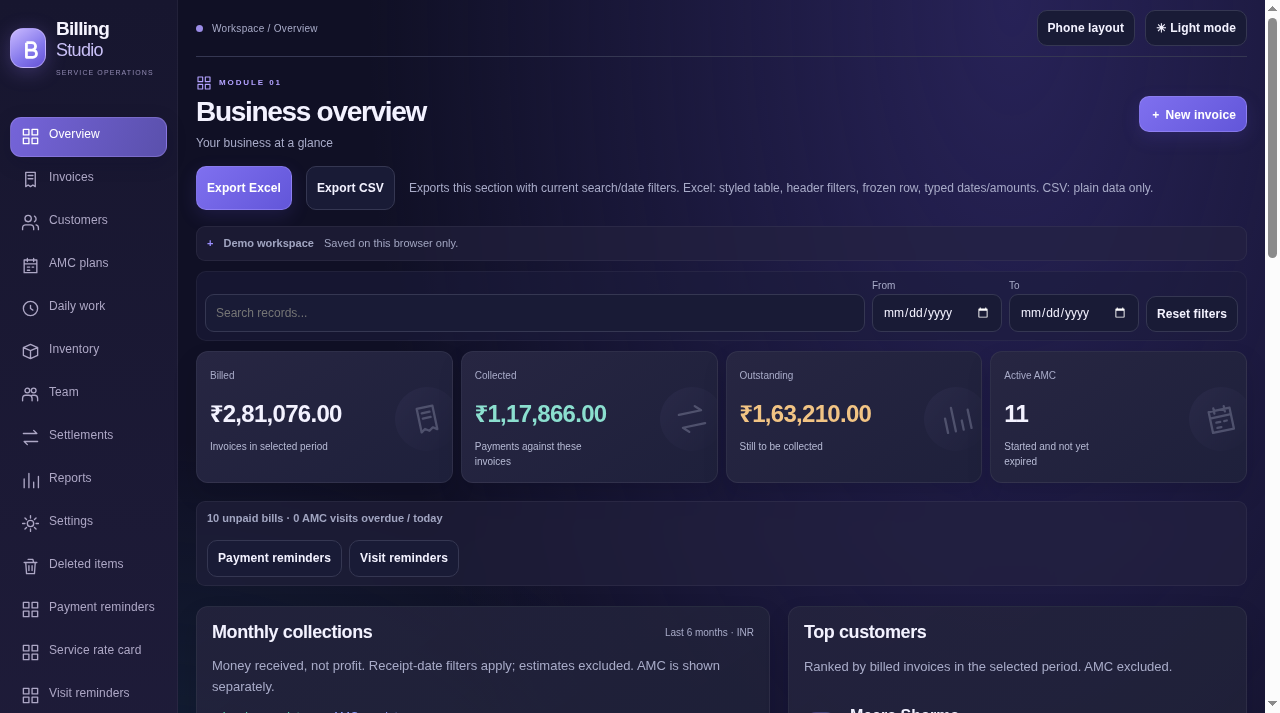Open Visit reminders from the unpaid bills panel
Image resolution: width=1280 pixels, height=713 pixels.
click(x=404, y=558)
